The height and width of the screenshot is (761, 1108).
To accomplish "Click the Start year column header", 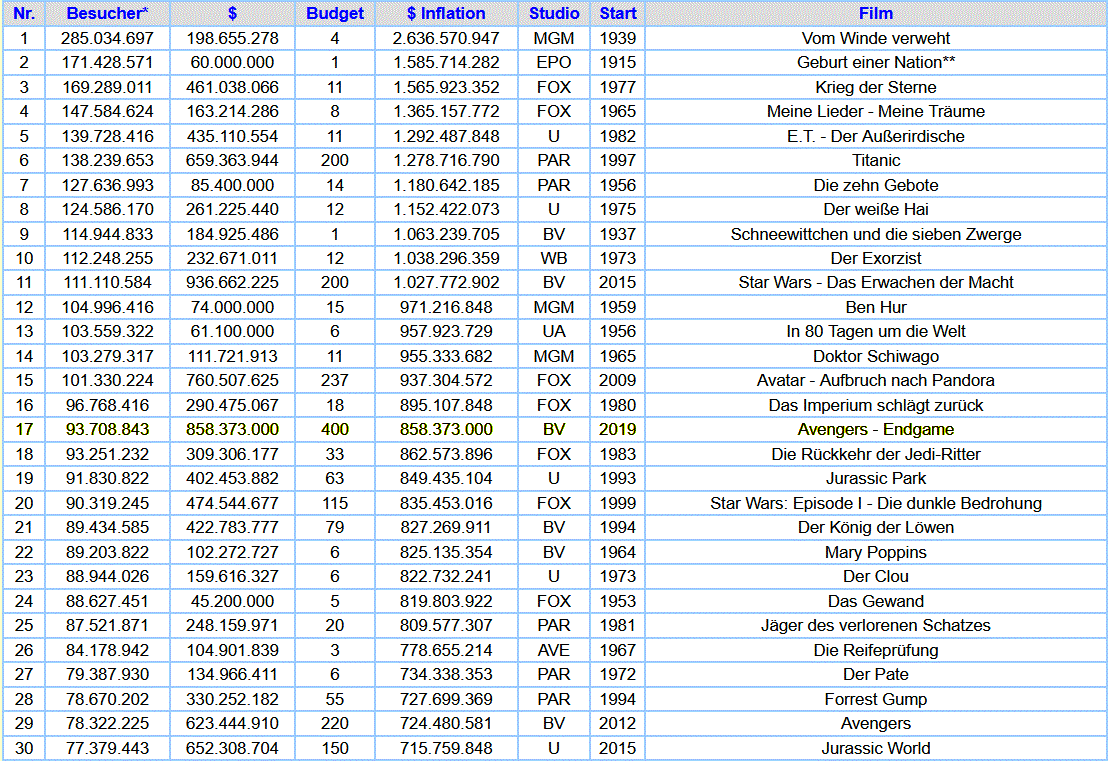I will click(618, 14).
